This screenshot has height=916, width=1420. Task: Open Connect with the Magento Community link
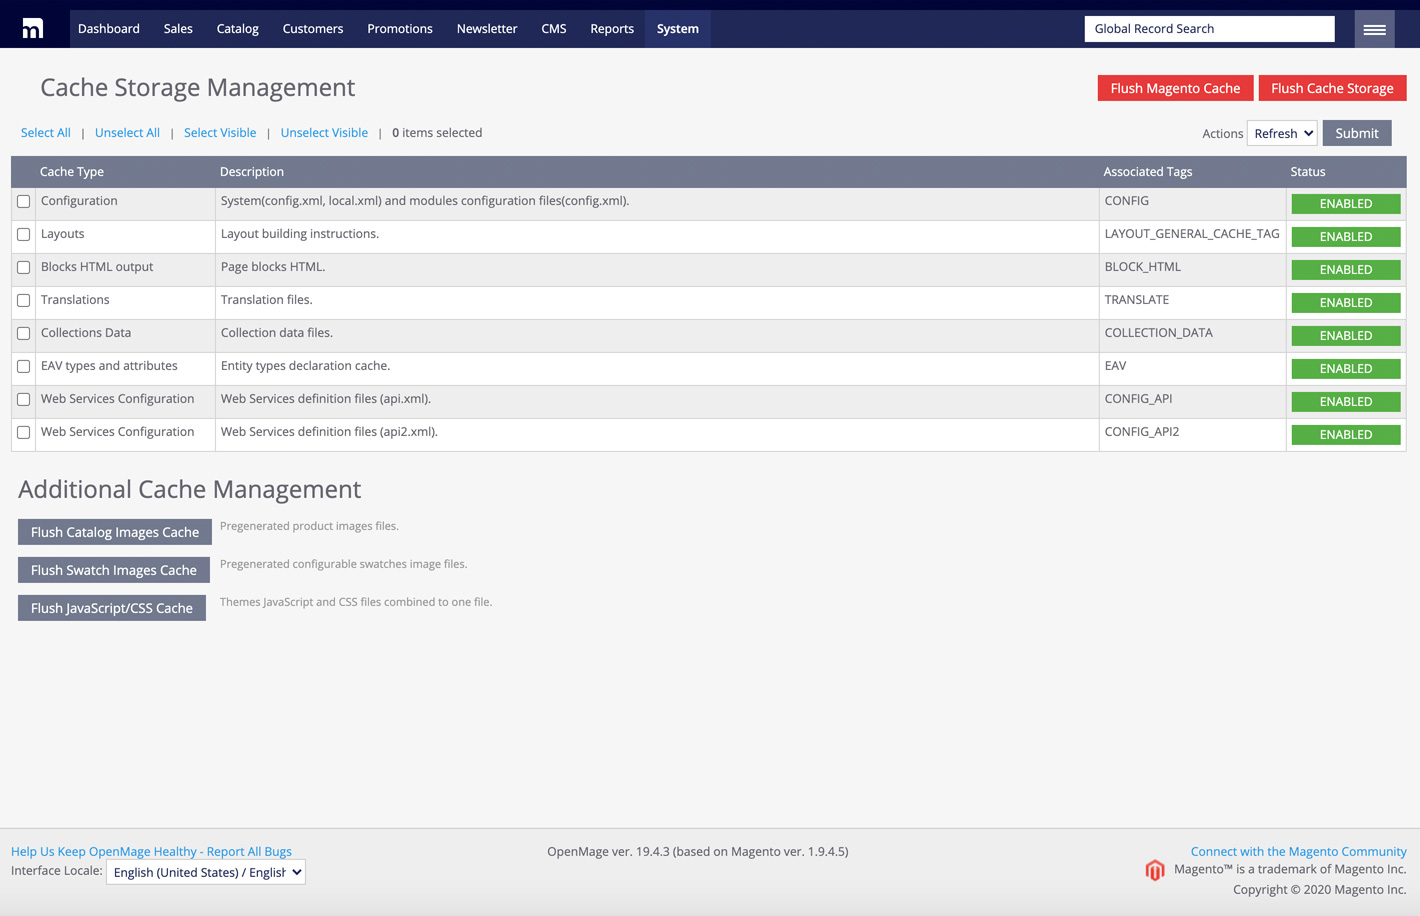(x=1297, y=851)
